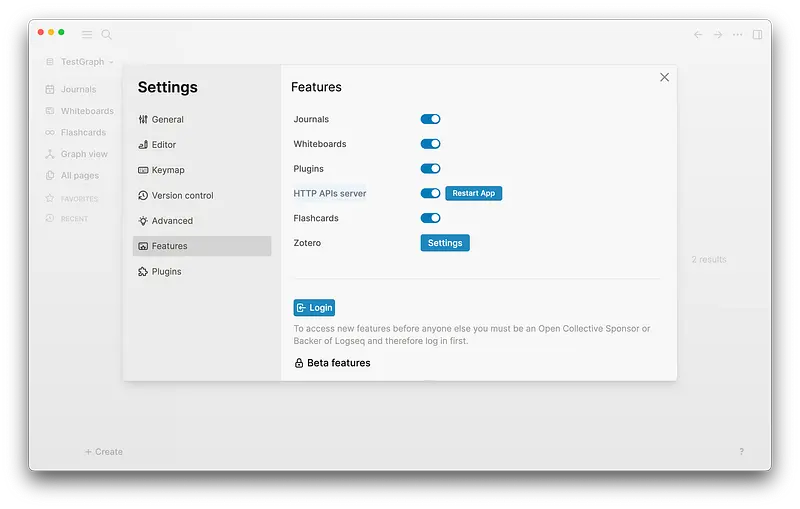
Task: Open Graph view in left sidebar
Action: [x=84, y=154]
